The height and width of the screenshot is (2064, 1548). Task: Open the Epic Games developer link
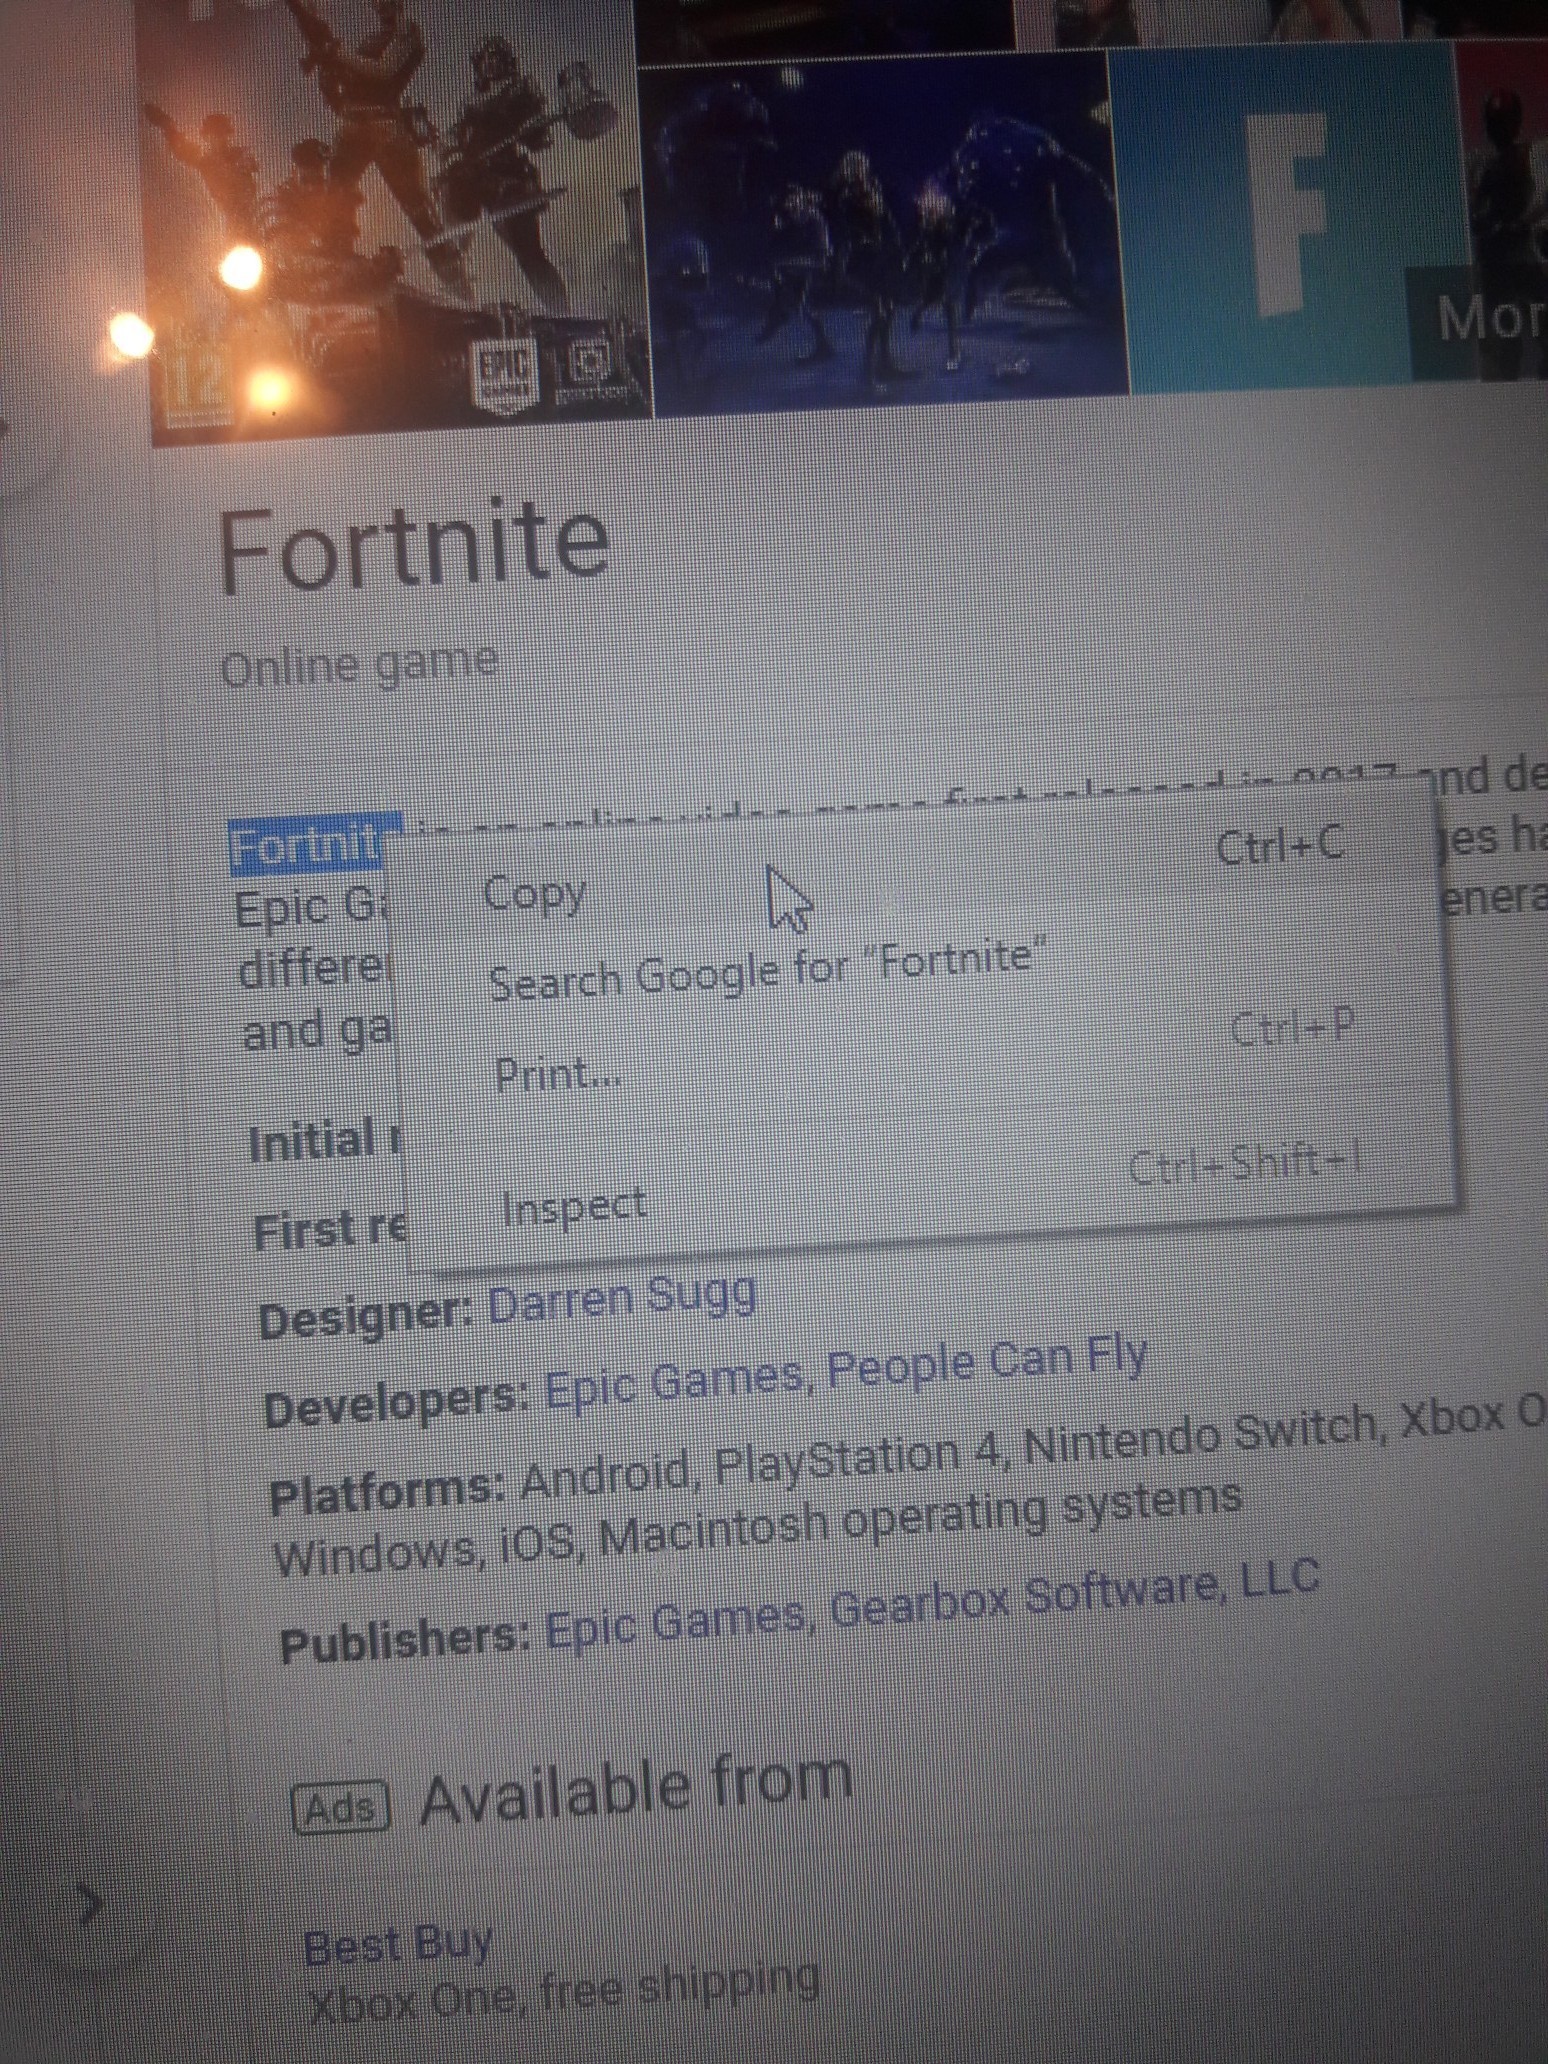coord(675,1387)
